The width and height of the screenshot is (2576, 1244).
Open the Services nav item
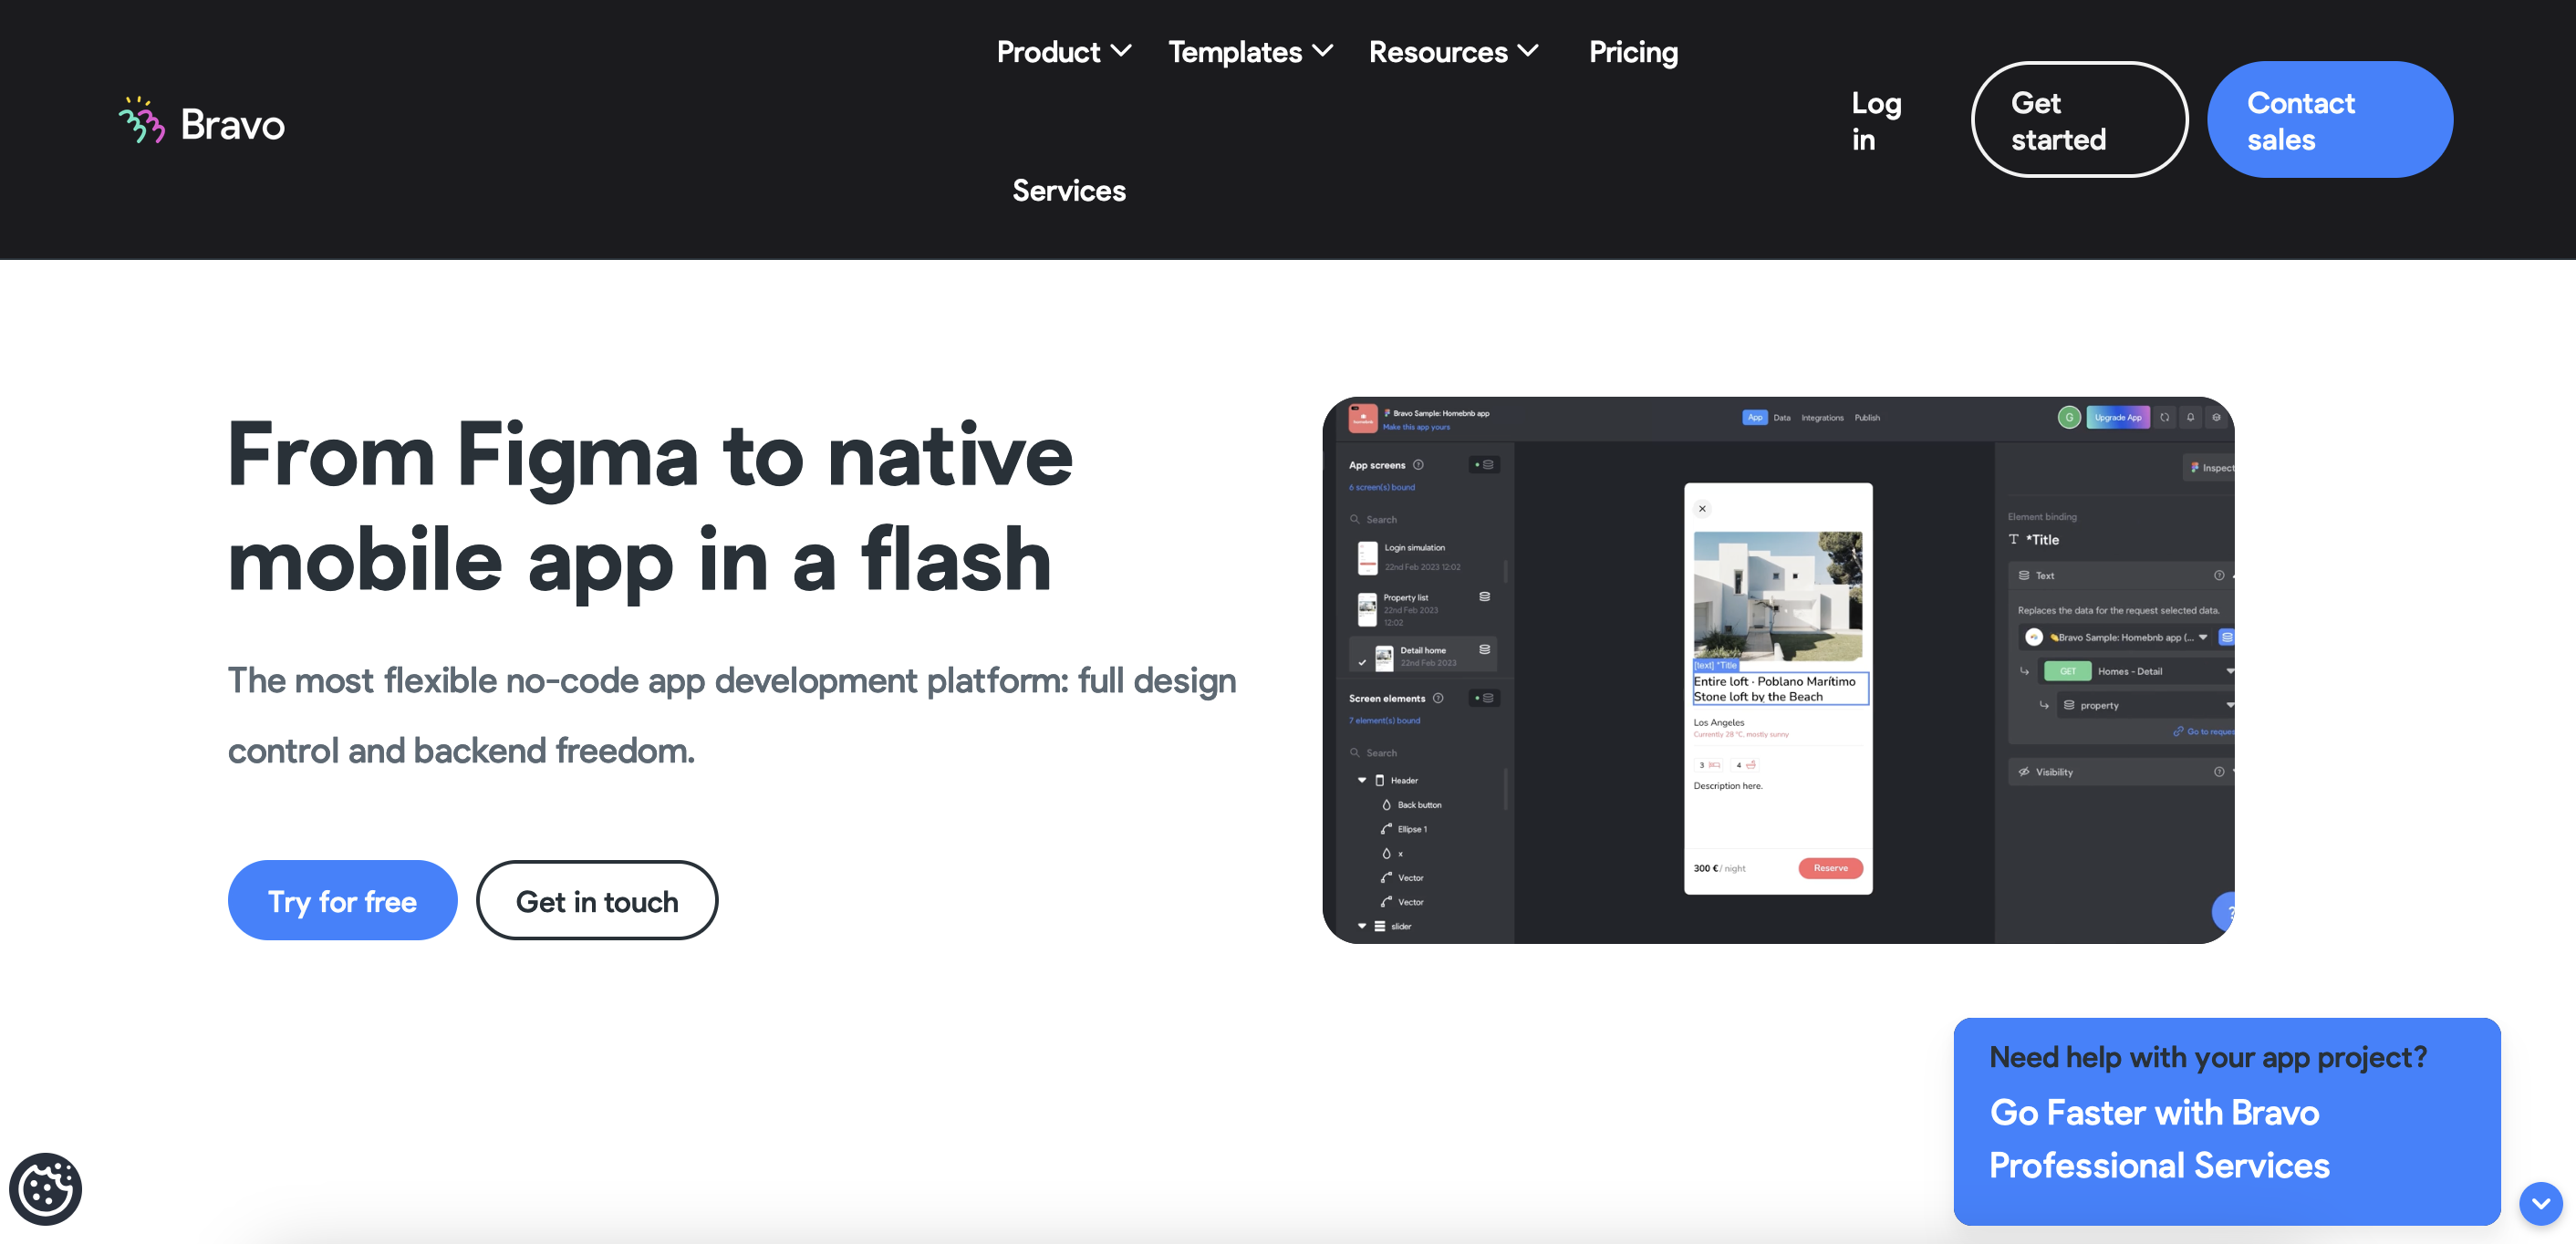click(x=1068, y=190)
